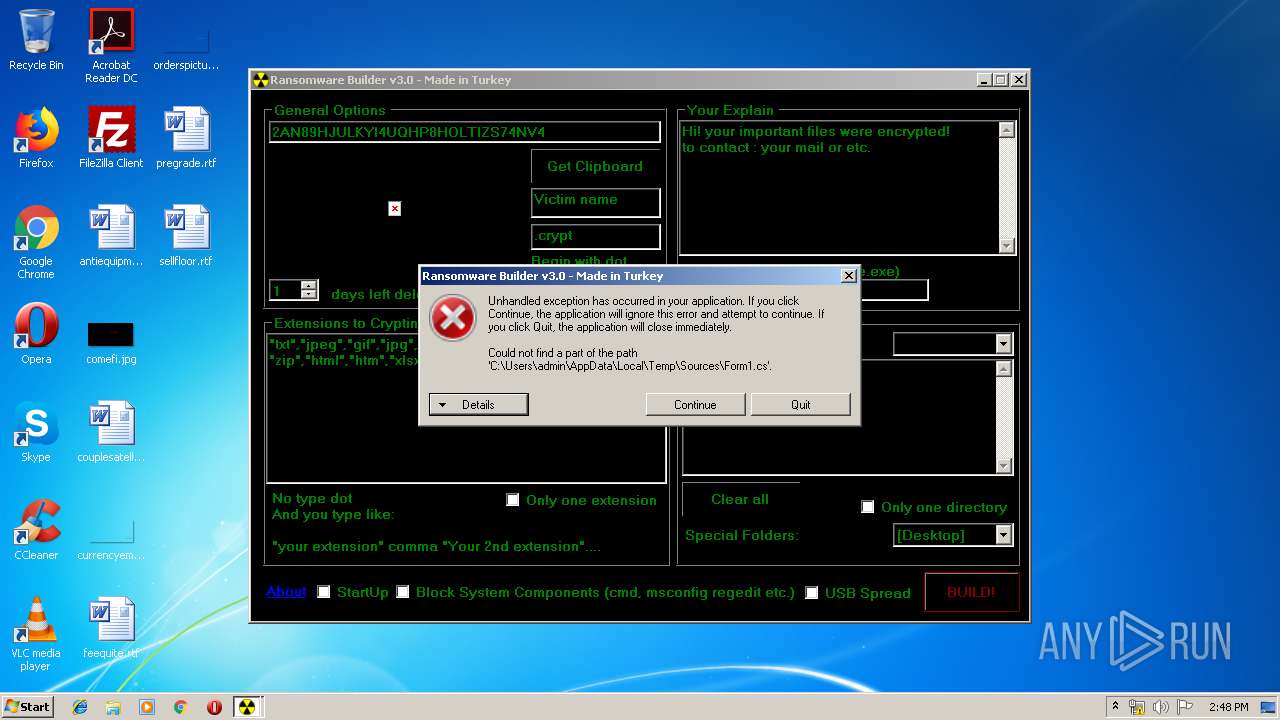Show hidden system tray icons
The width and height of the screenshot is (1280, 720).
pos(1116,707)
